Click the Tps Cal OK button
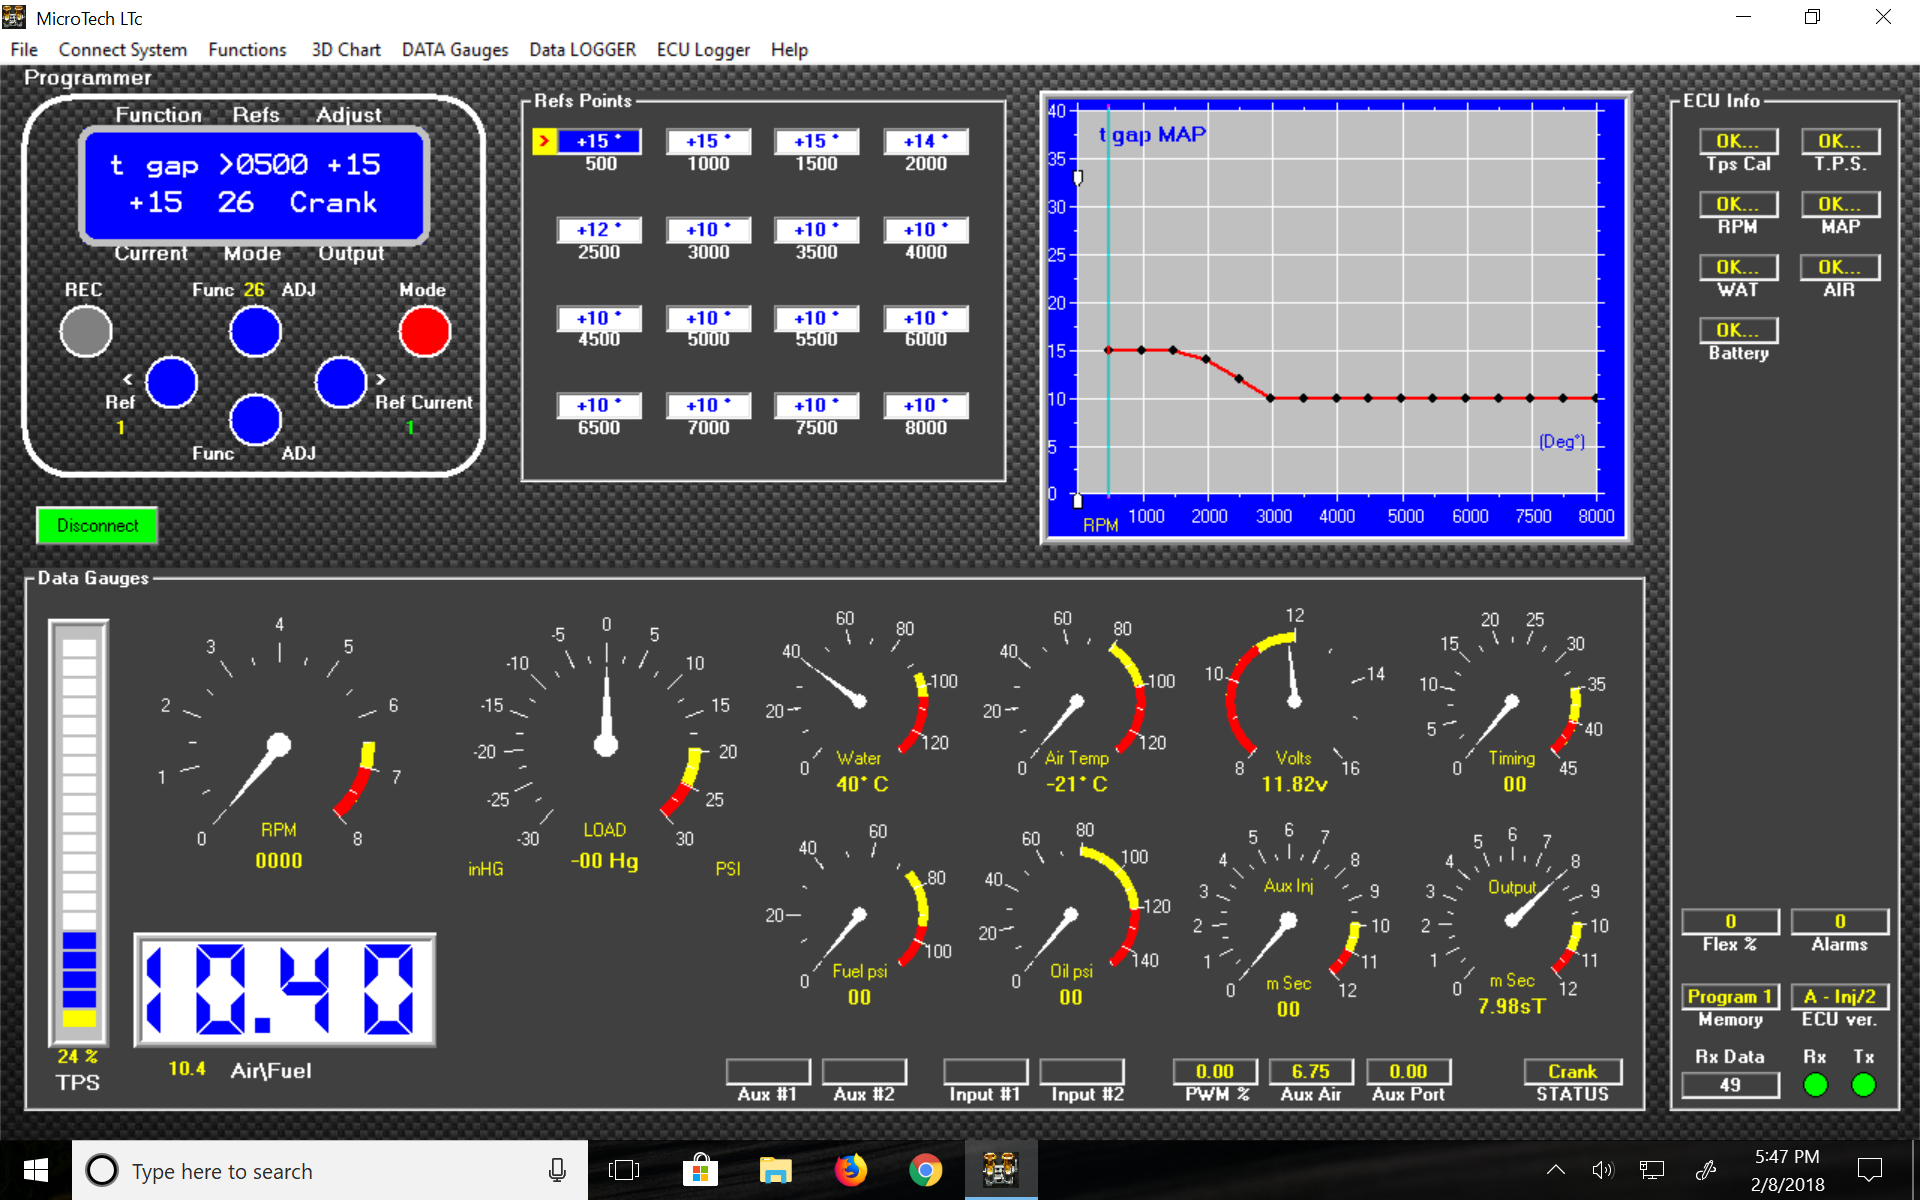The height and width of the screenshot is (1200, 1920). click(1739, 141)
